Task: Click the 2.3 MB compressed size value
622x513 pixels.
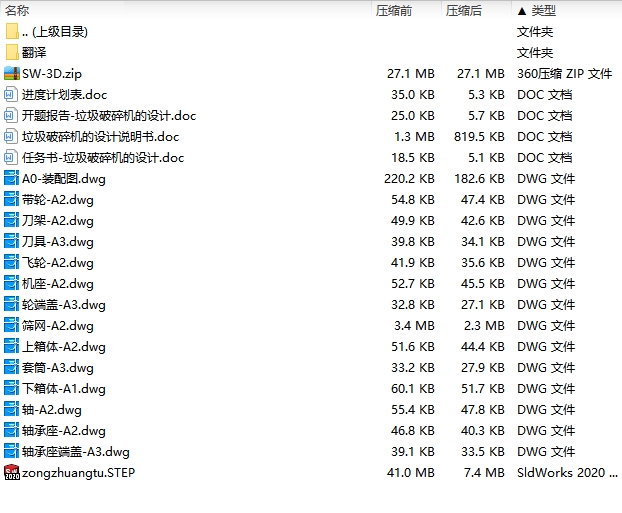Action: 484,326
